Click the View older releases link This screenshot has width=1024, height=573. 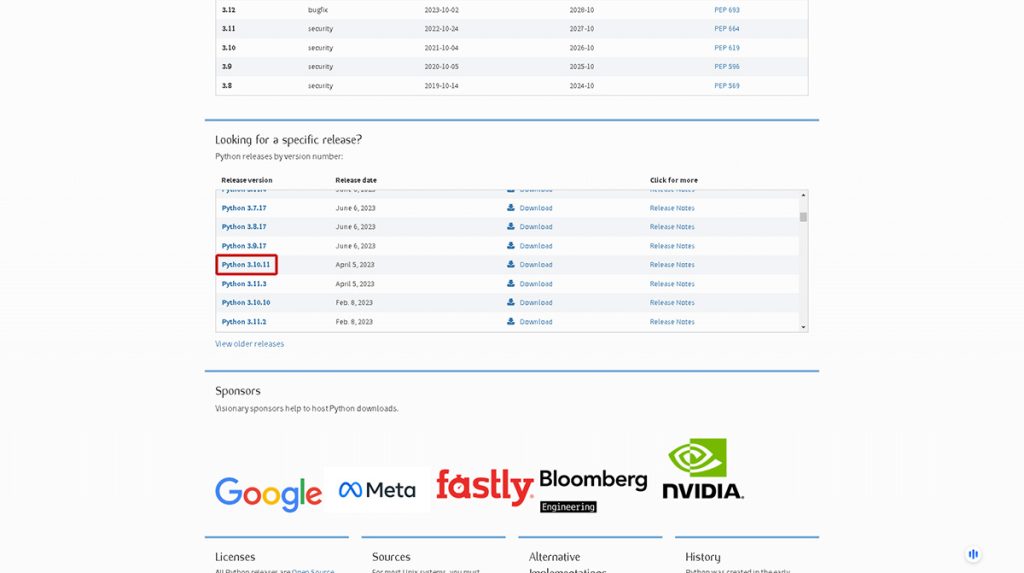tap(249, 344)
